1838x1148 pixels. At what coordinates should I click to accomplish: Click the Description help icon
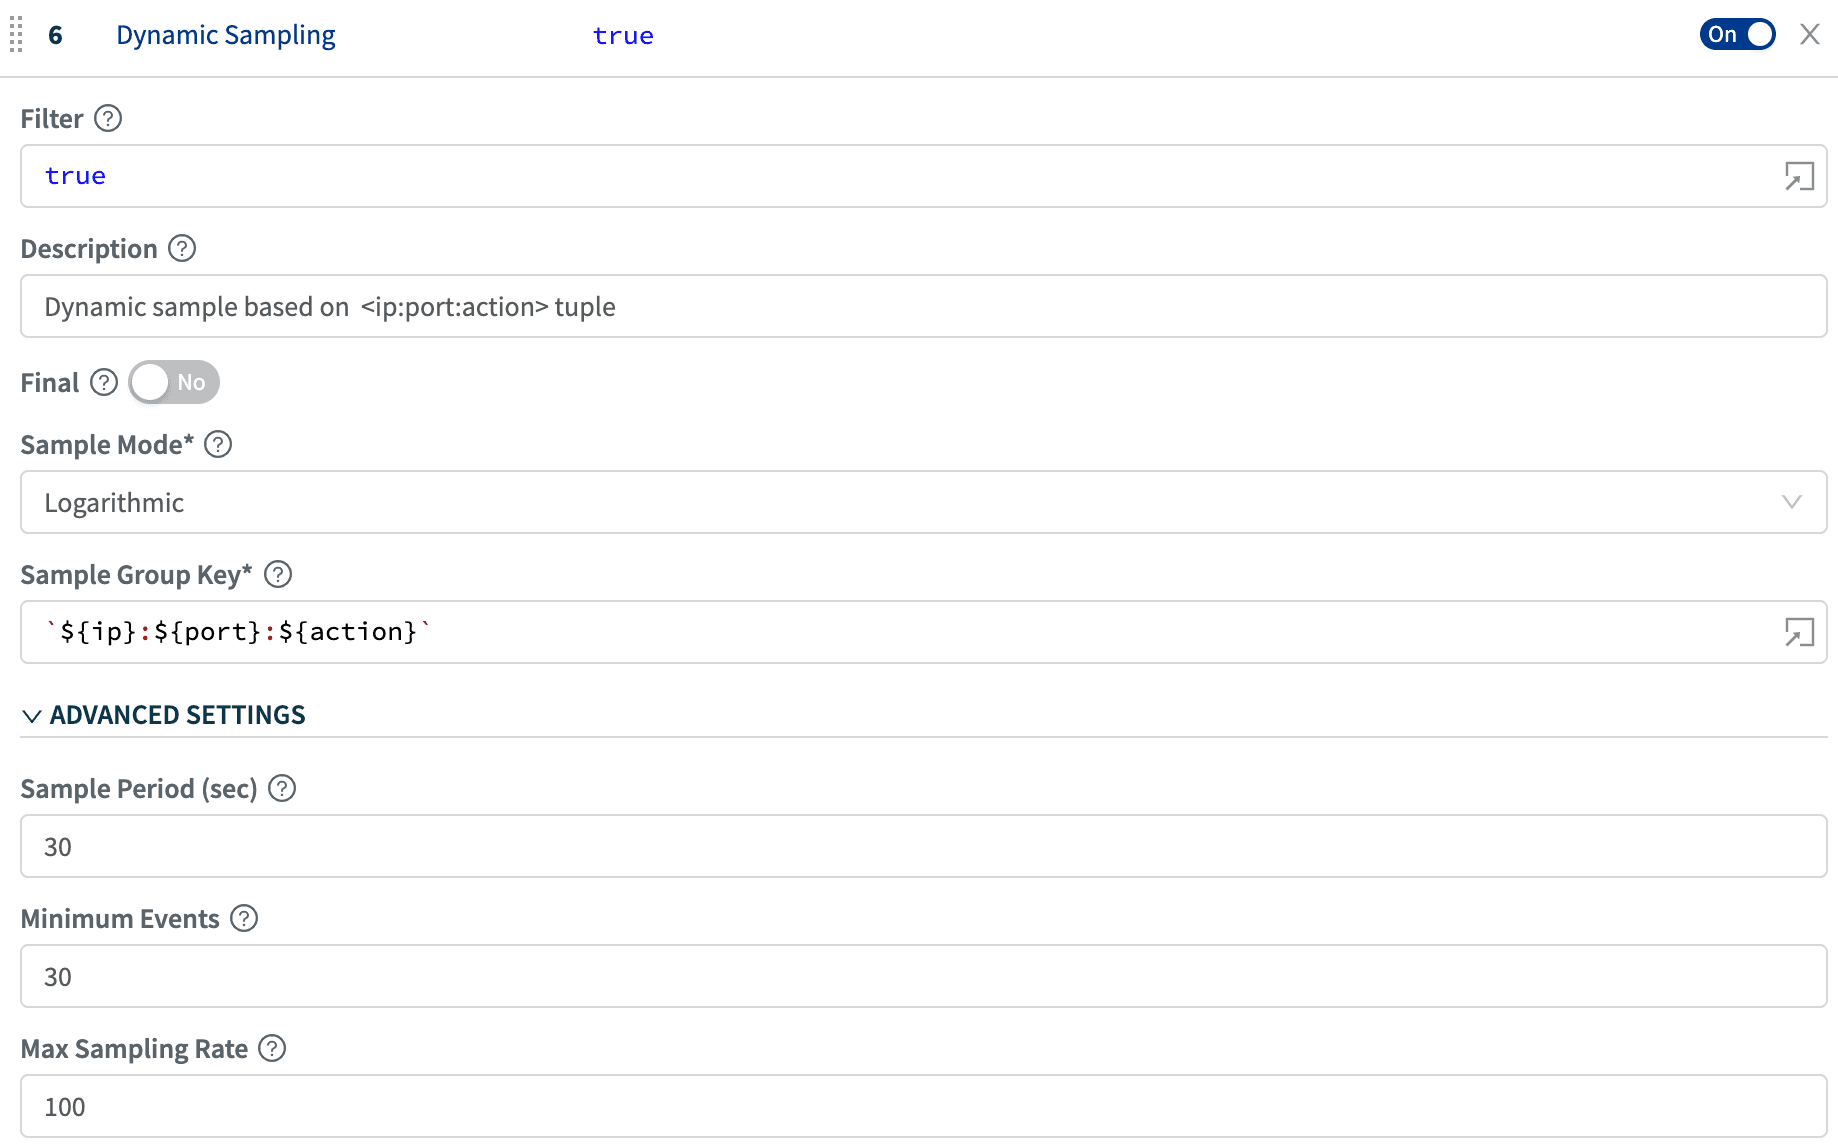pyautogui.click(x=181, y=248)
